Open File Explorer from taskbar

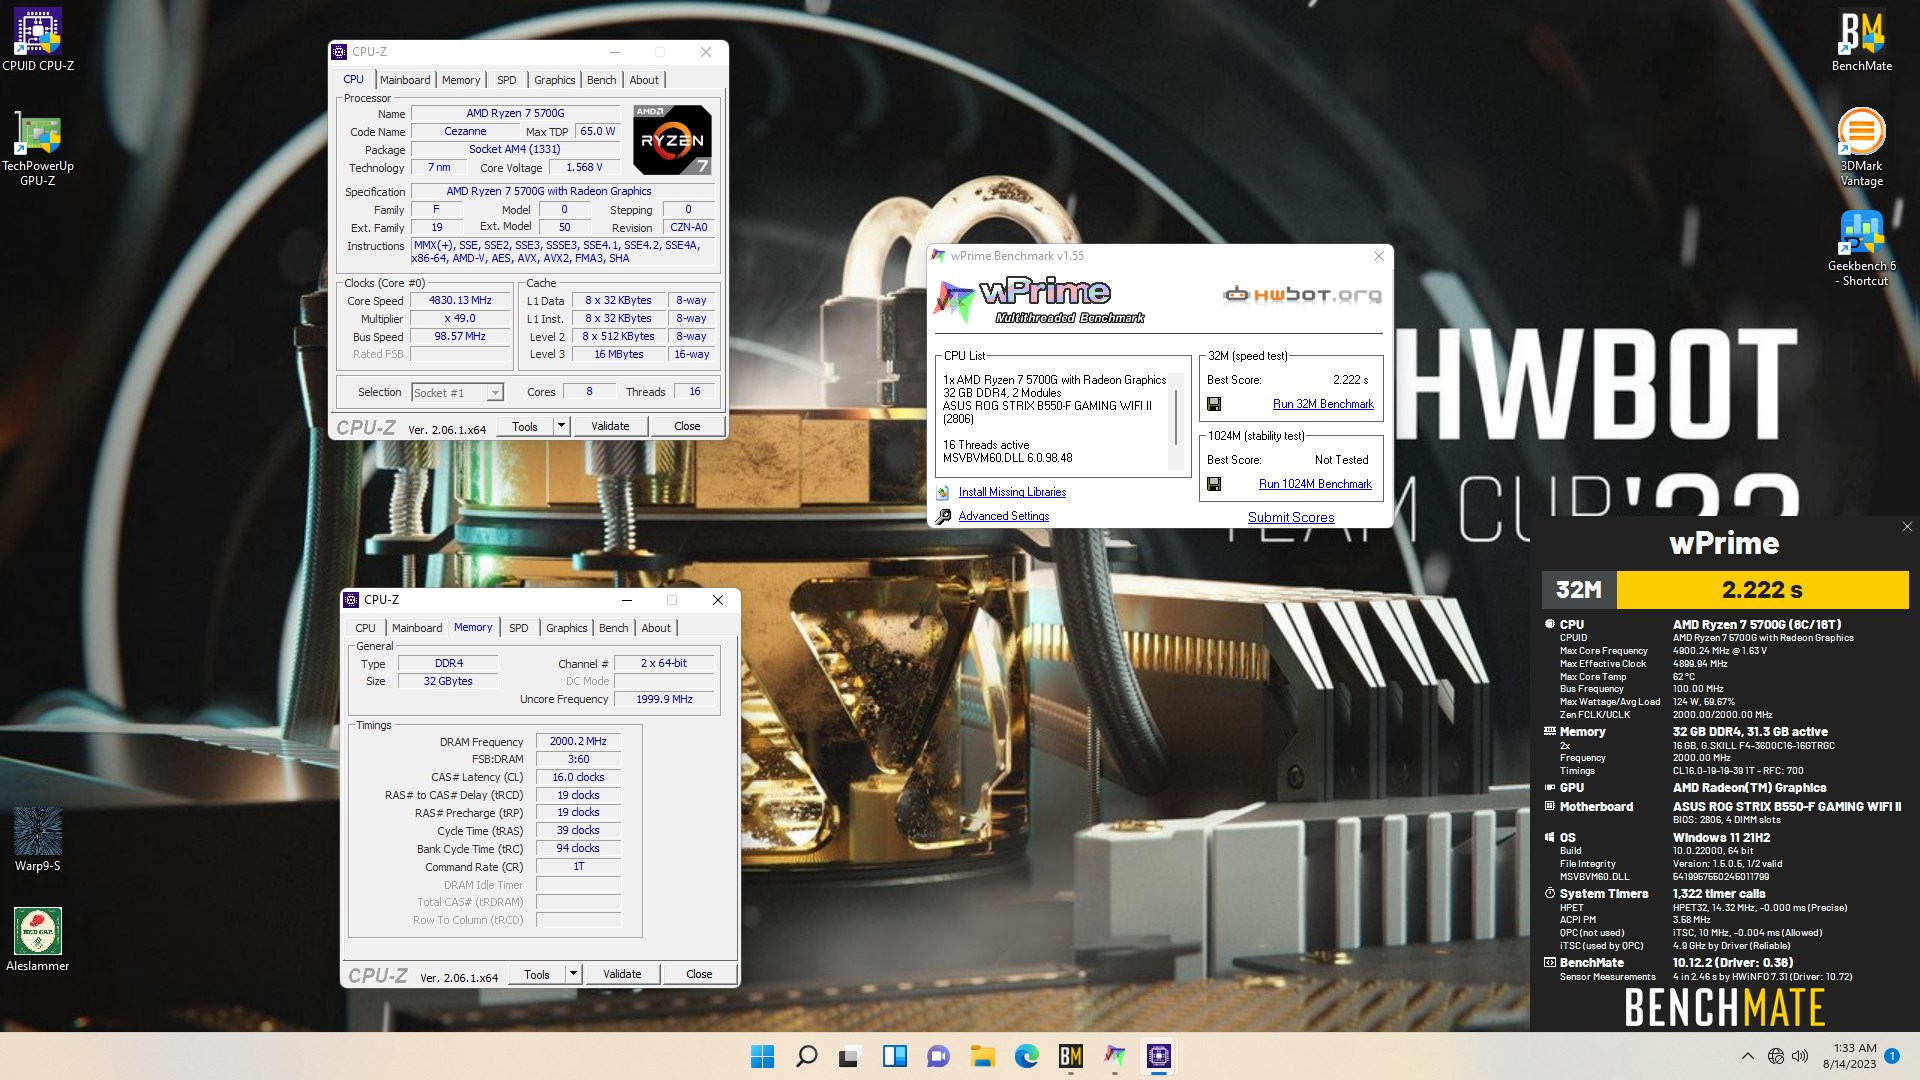click(982, 1056)
